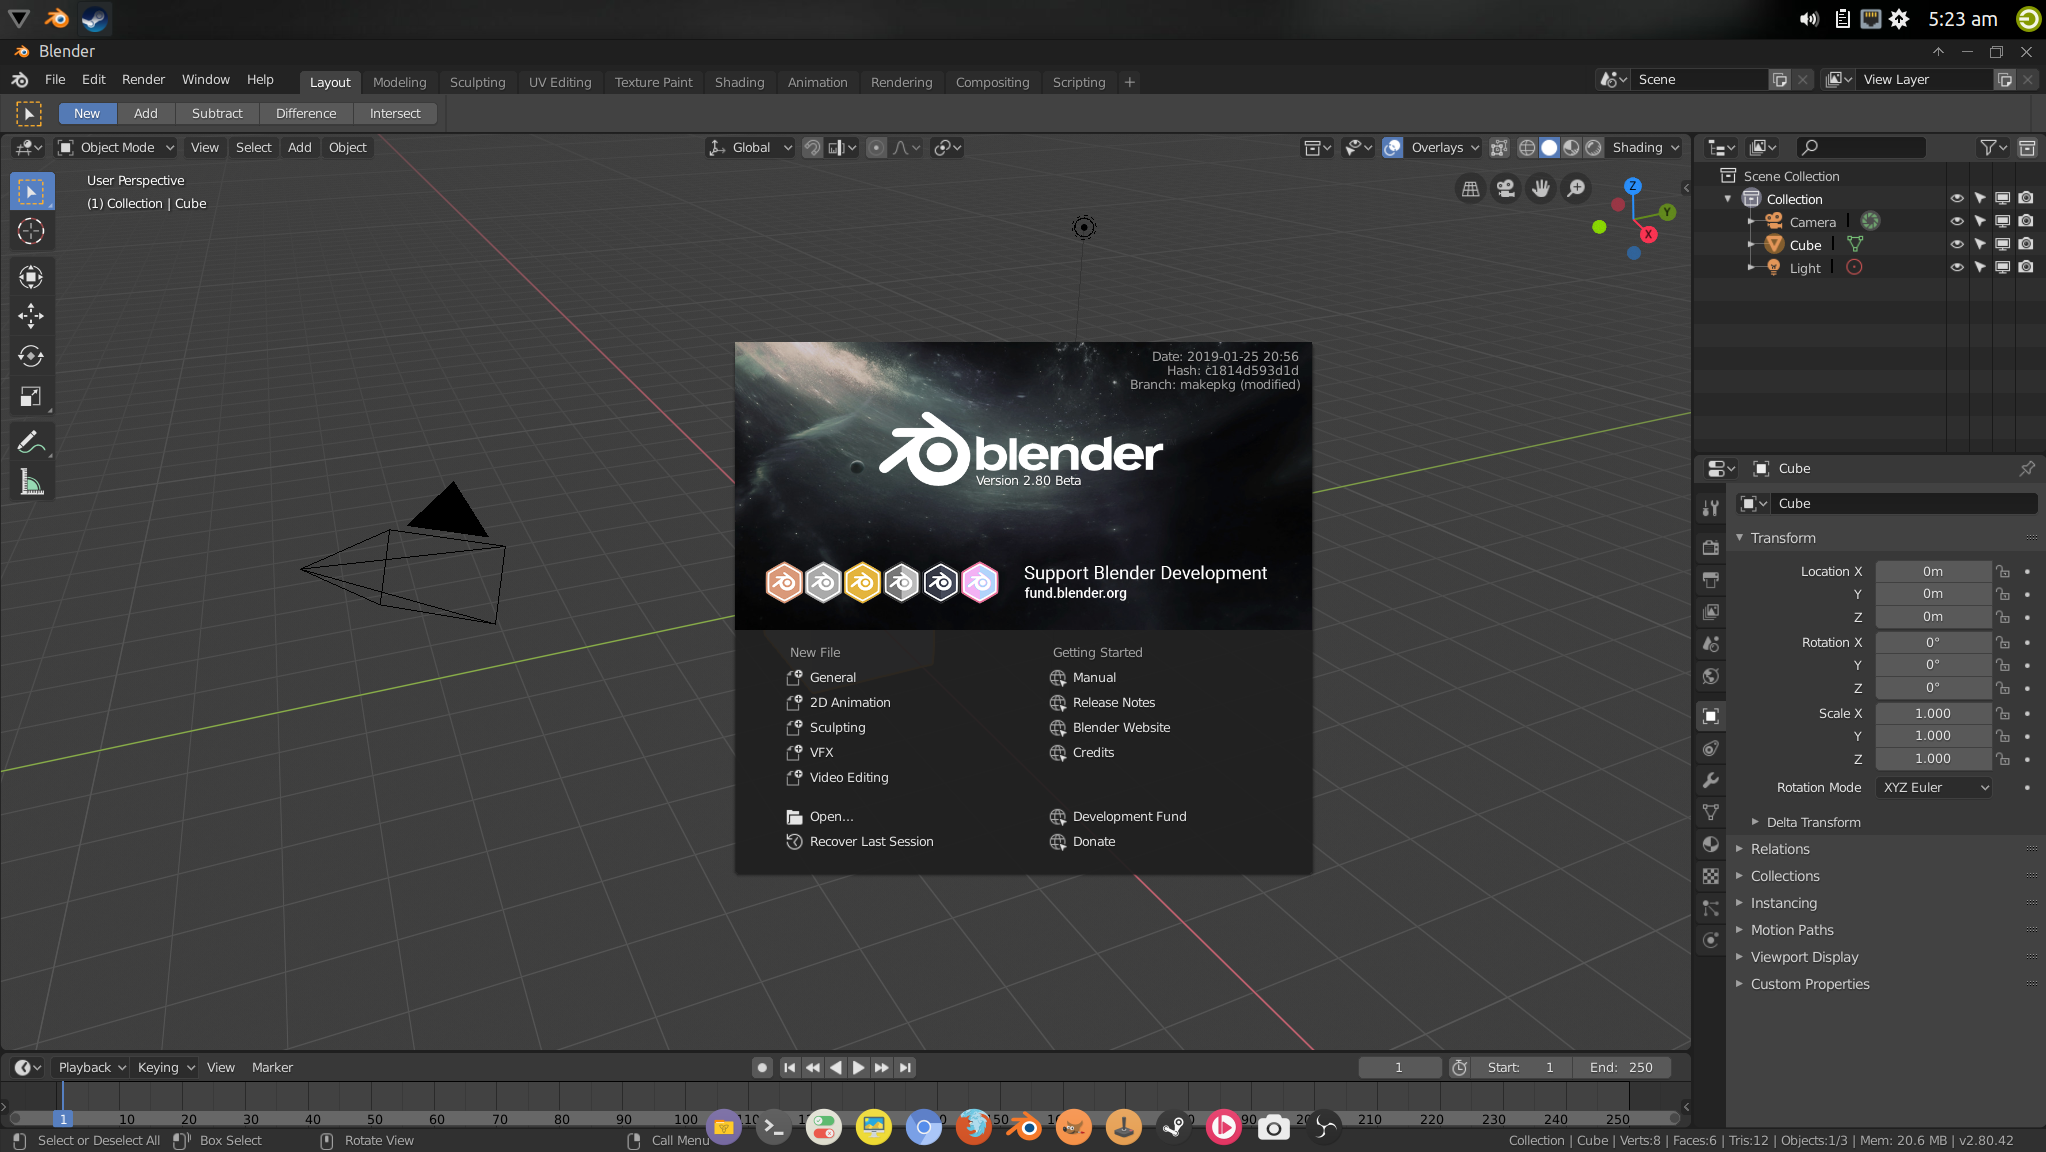
Task: Open the Rotation Mode XYZ Euler dropdown
Action: point(1934,788)
